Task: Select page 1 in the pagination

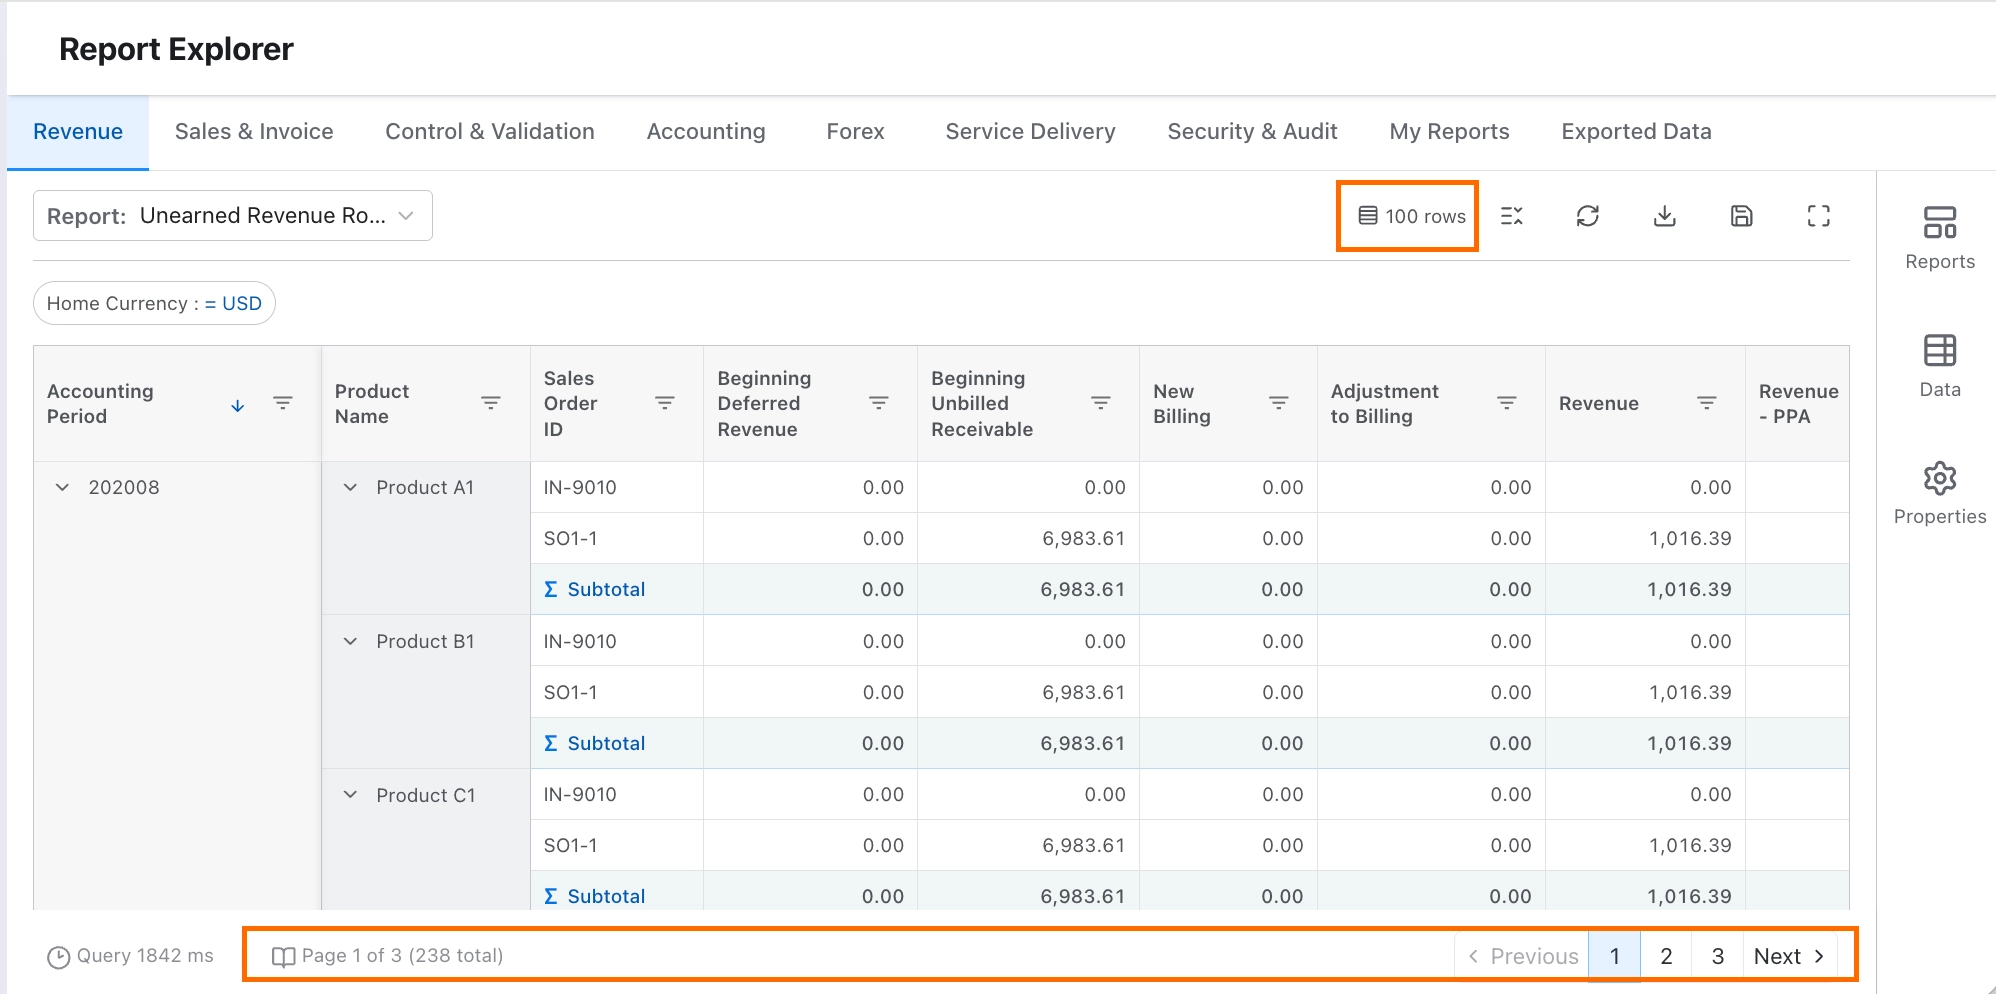Action: click(1615, 956)
